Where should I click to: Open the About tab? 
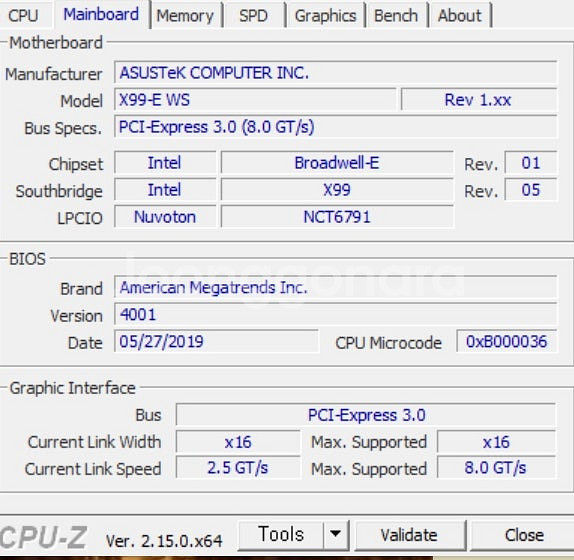[x=460, y=16]
